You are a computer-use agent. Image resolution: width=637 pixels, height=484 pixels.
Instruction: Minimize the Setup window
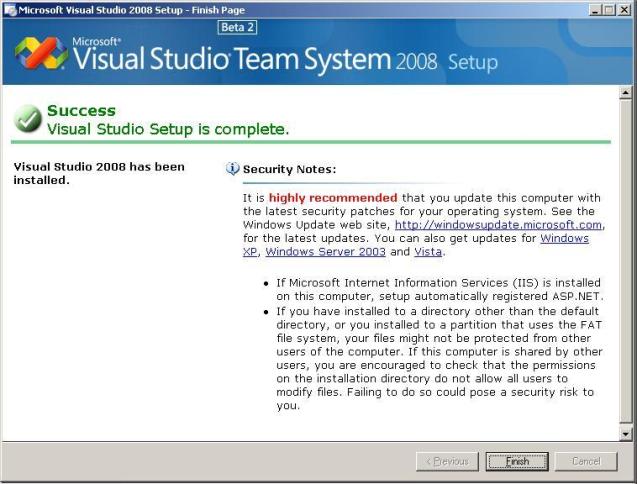pos(596,9)
